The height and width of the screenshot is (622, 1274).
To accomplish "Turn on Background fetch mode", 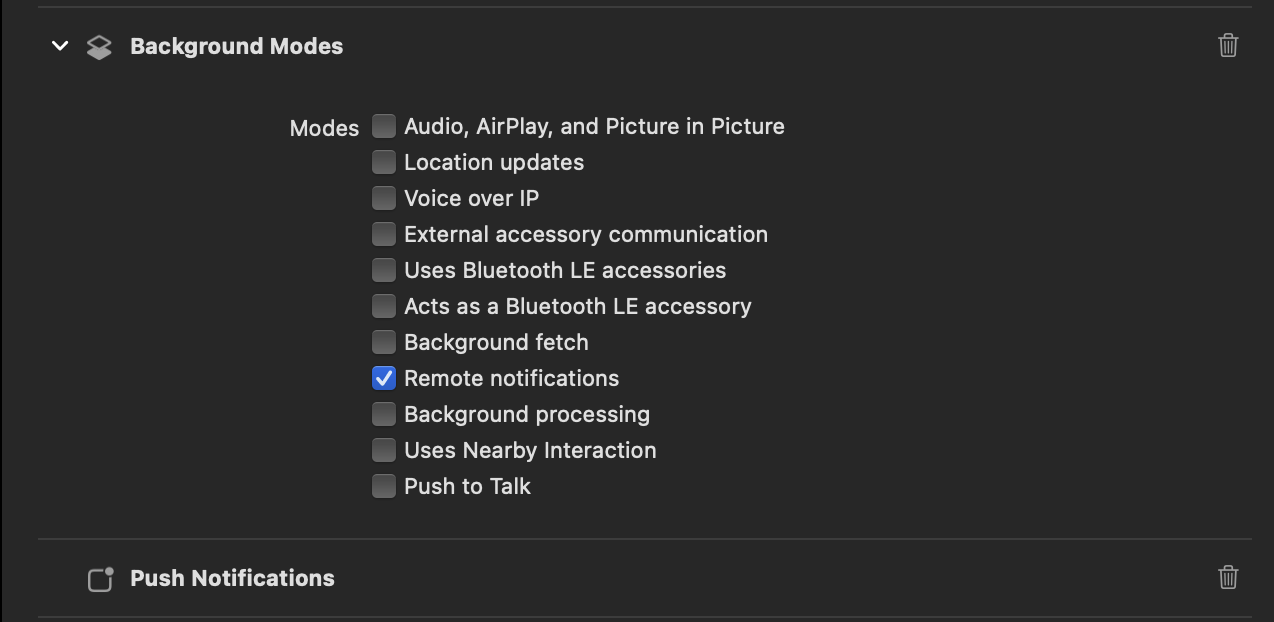I will click(x=384, y=342).
